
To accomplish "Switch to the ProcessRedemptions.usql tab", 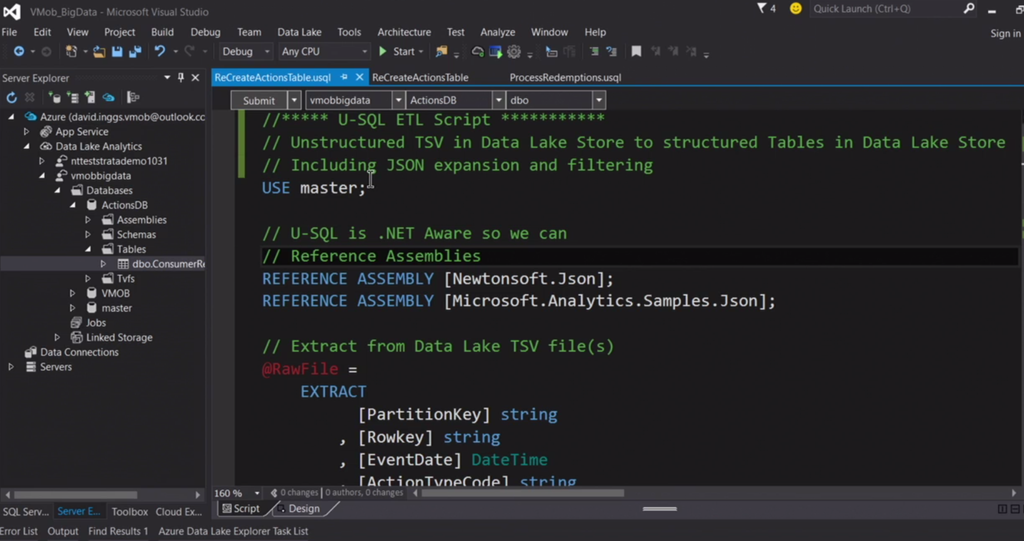I will tap(565, 77).
